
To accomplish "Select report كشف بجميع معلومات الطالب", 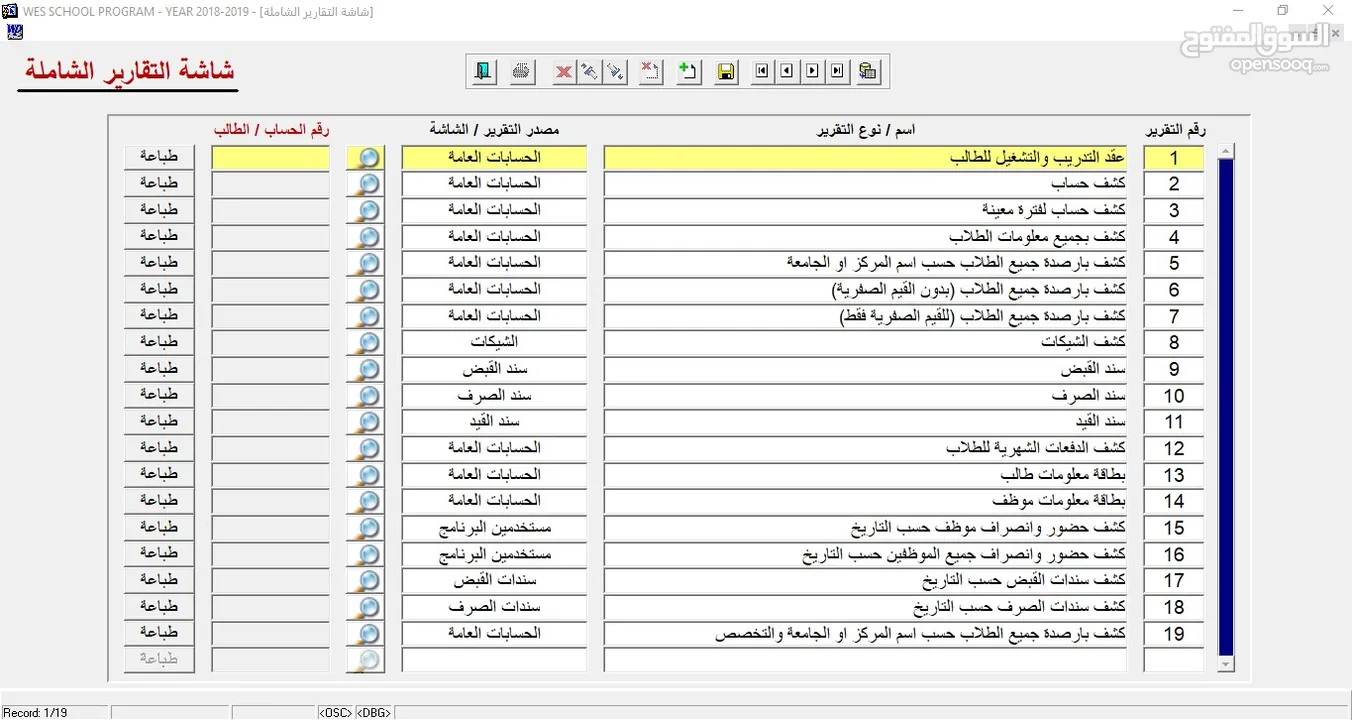I will pos(866,237).
